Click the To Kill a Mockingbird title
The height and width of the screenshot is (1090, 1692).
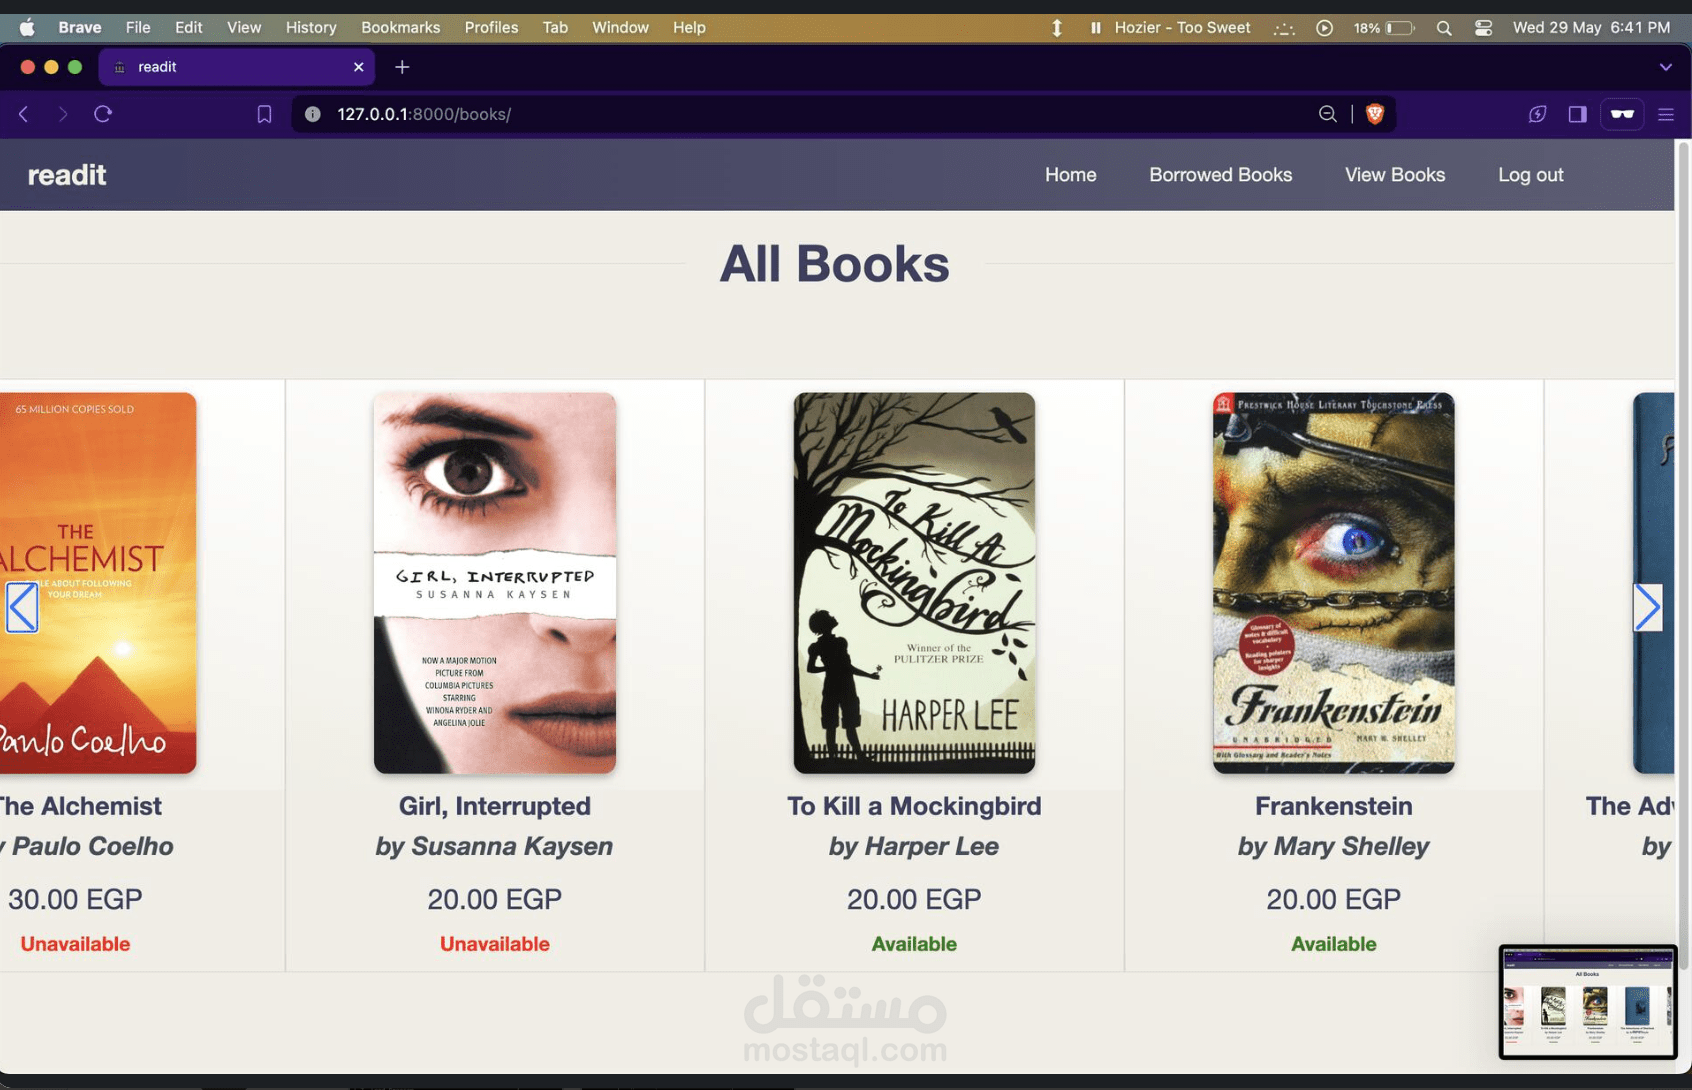(914, 806)
